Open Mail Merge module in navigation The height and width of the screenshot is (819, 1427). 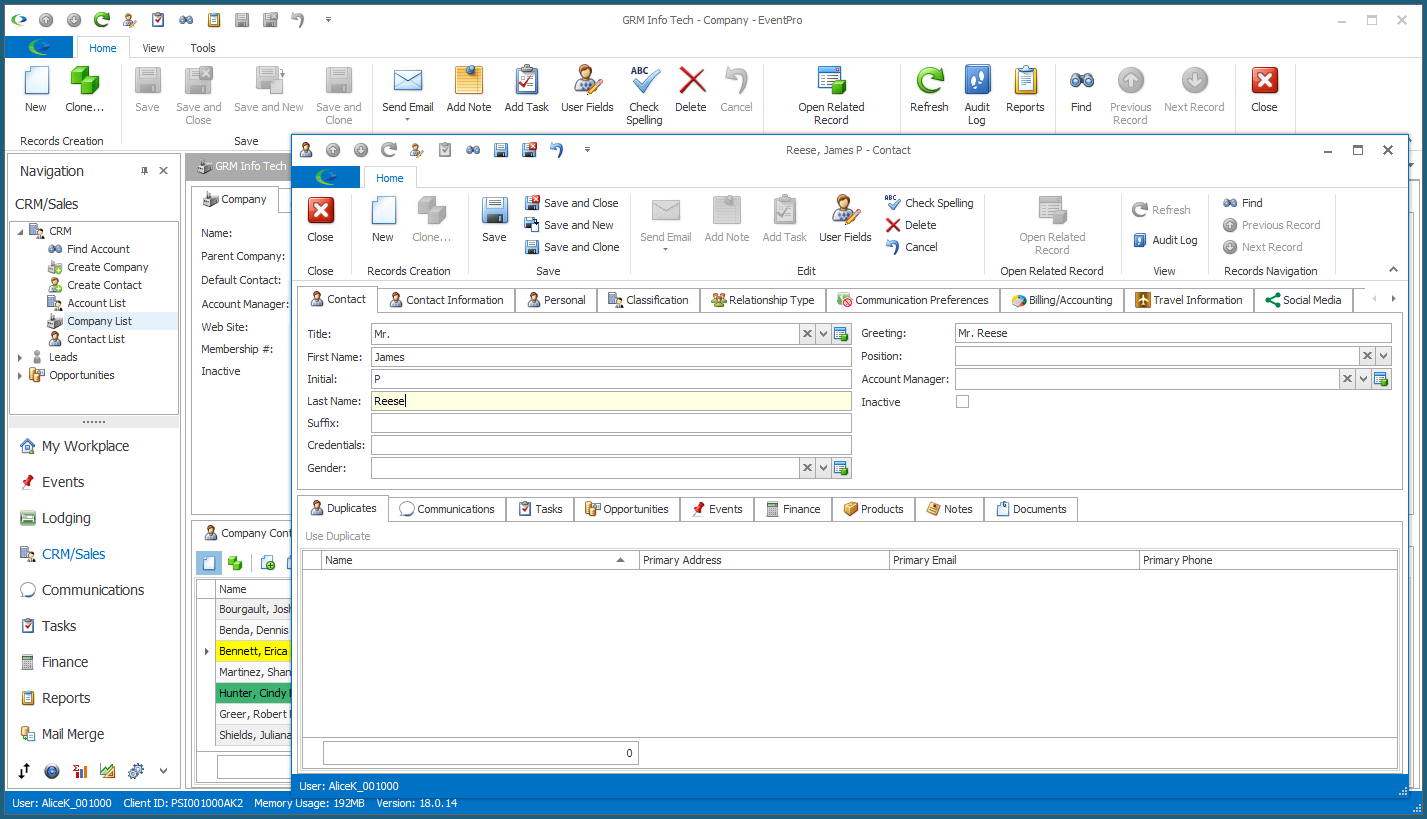[73, 734]
